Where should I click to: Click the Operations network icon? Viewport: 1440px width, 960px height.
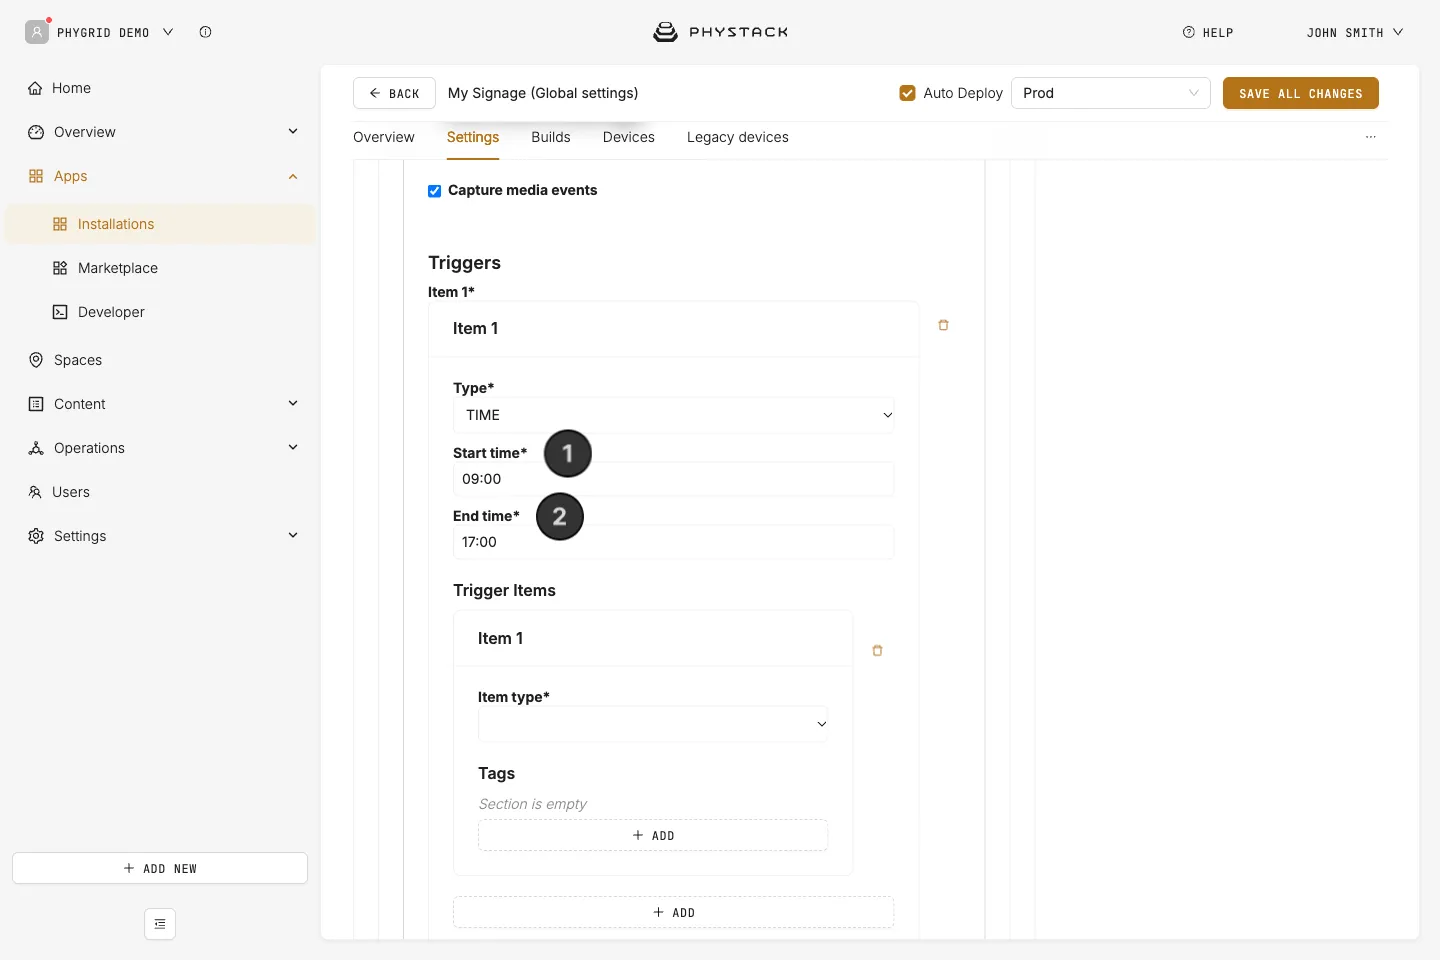click(x=36, y=448)
